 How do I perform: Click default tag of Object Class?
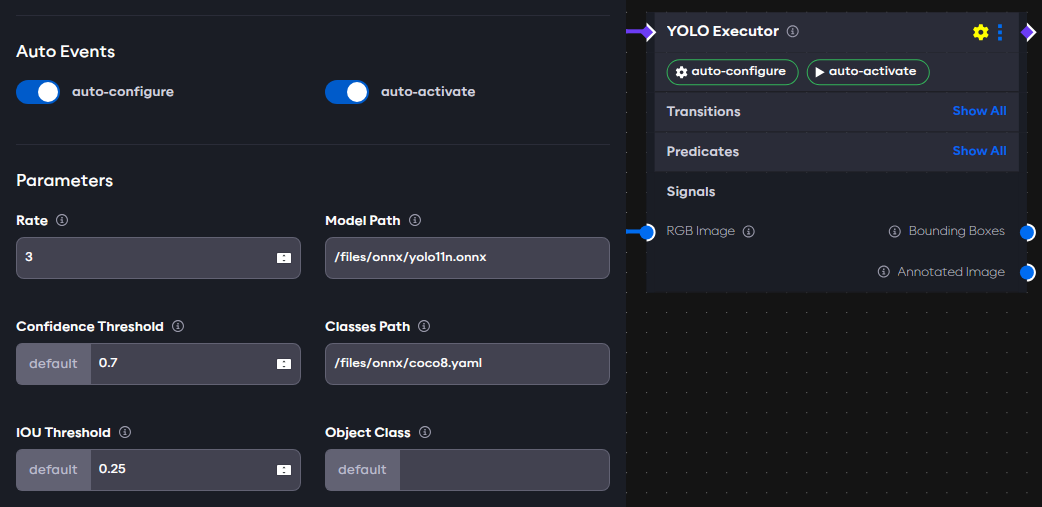(362, 470)
